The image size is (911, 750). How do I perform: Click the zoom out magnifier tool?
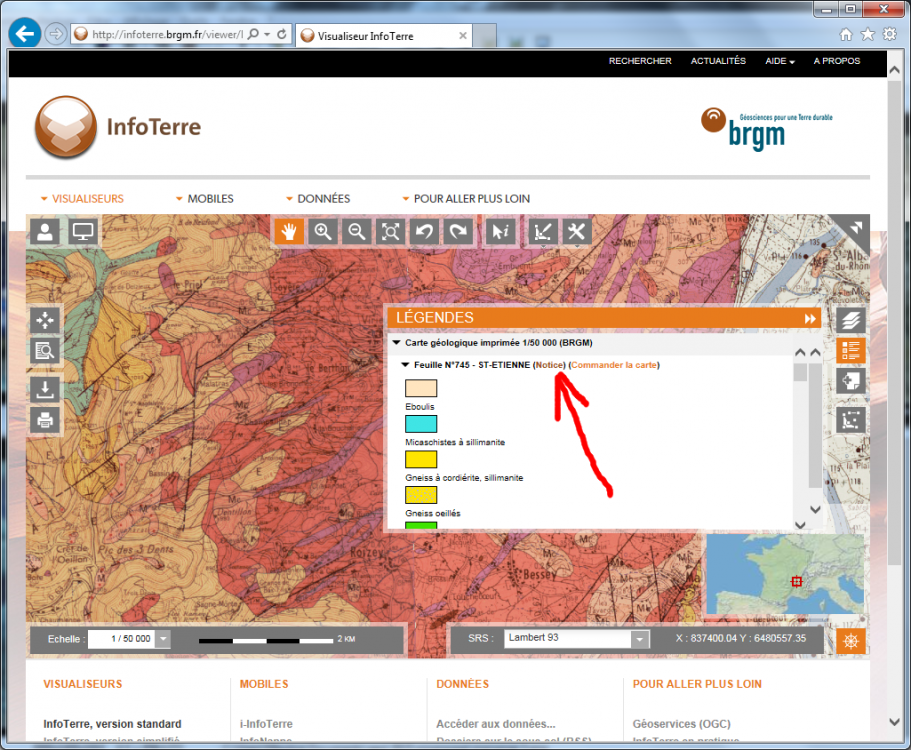pos(356,232)
